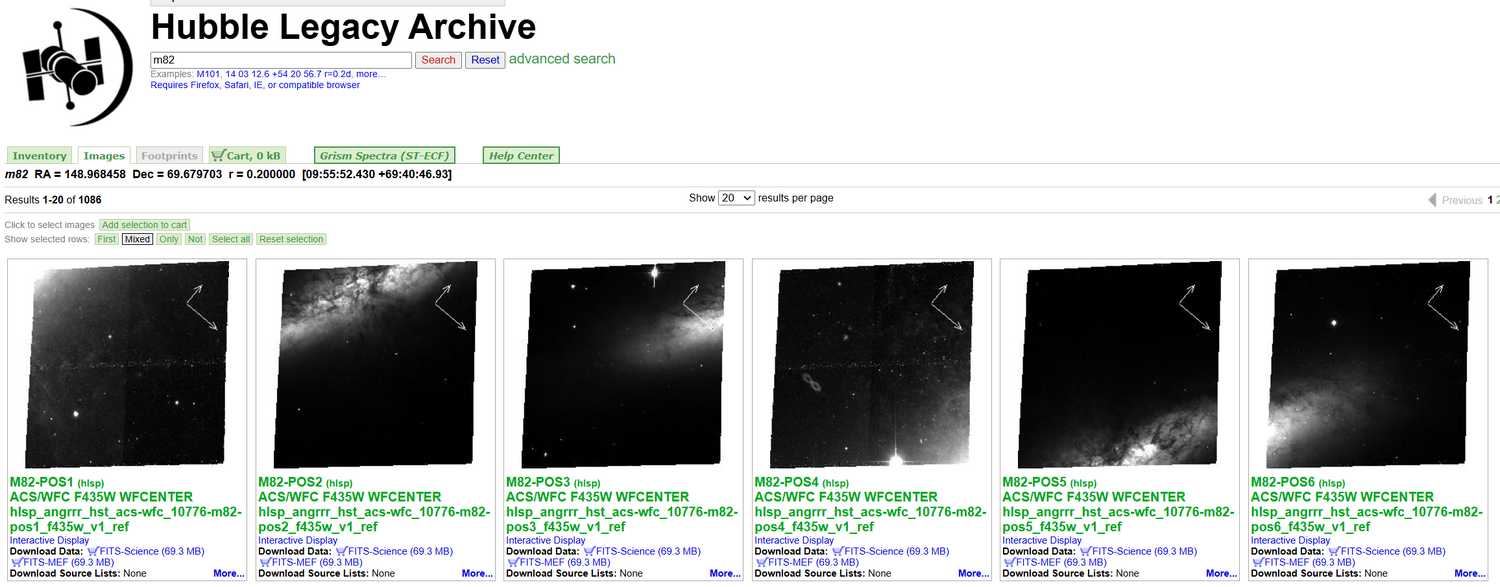Image resolution: width=1500 pixels, height=587 pixels.
Task: Click cart icon beside M82-POS4 FITS-Science
Action: pos(837,551)
